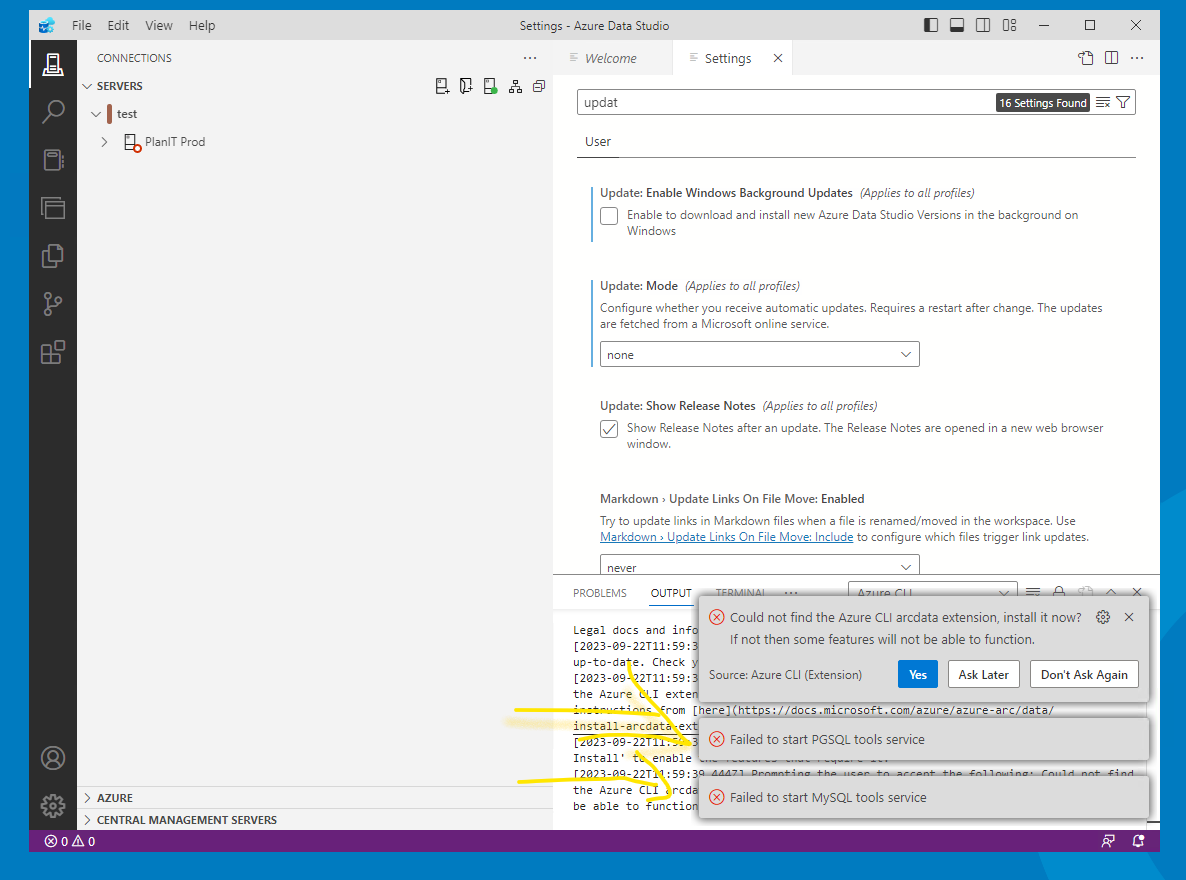Click the New Server Group icon
Image resolution: width=1186 pixels, height=880 pixels.
click(467, 86)
